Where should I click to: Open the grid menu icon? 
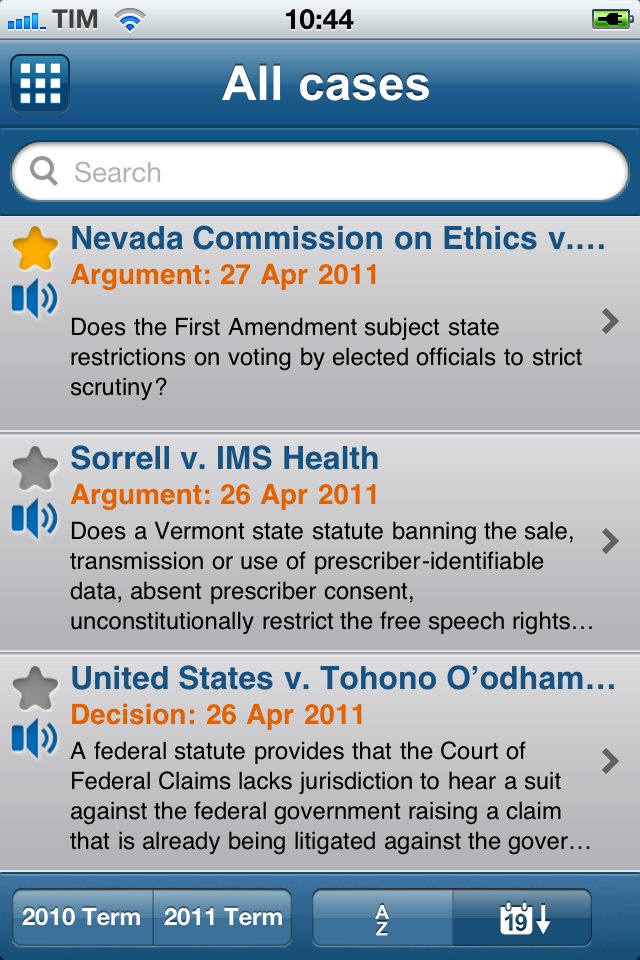pos(40,83)
